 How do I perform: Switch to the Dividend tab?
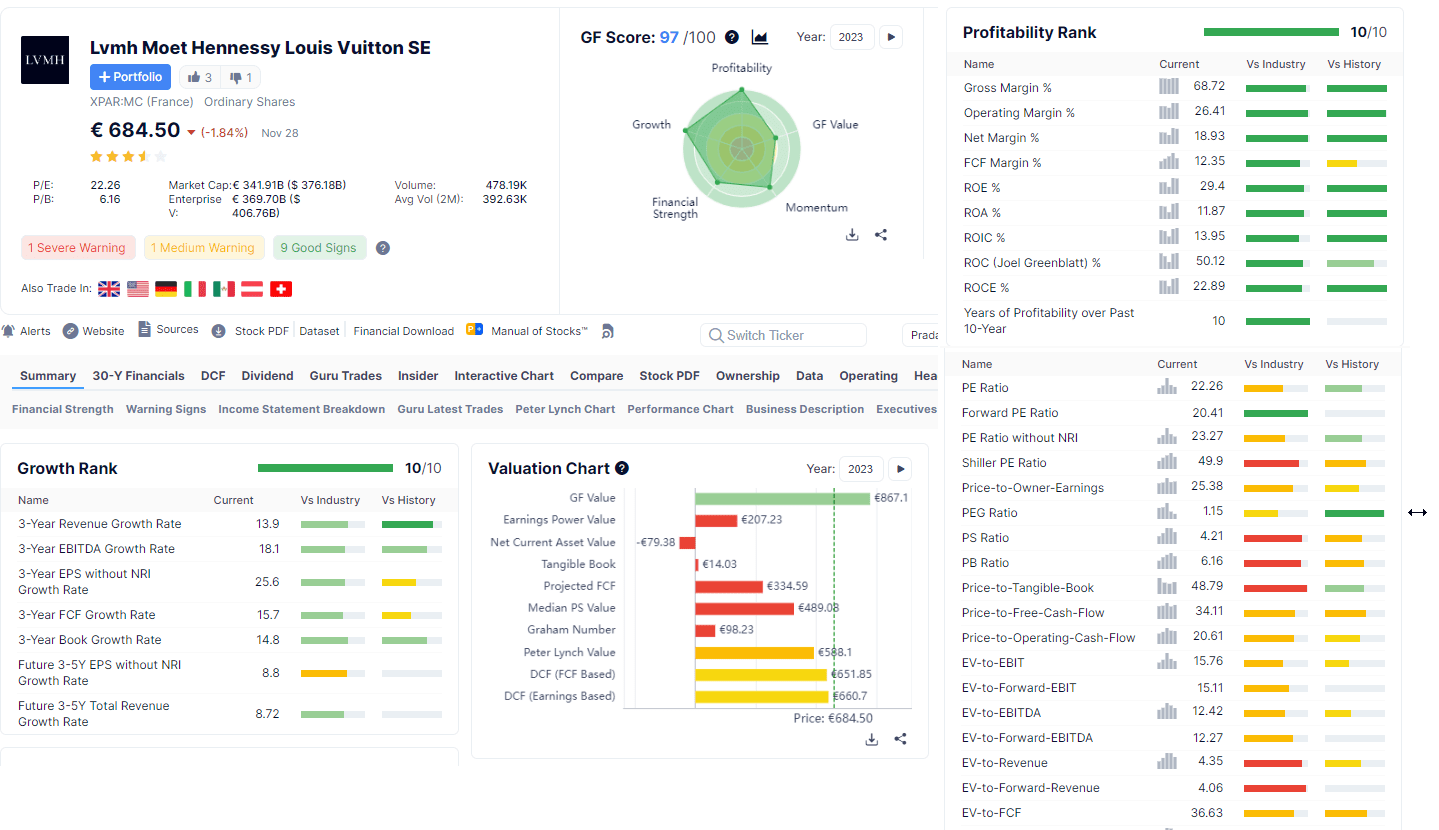coord(268,376)
